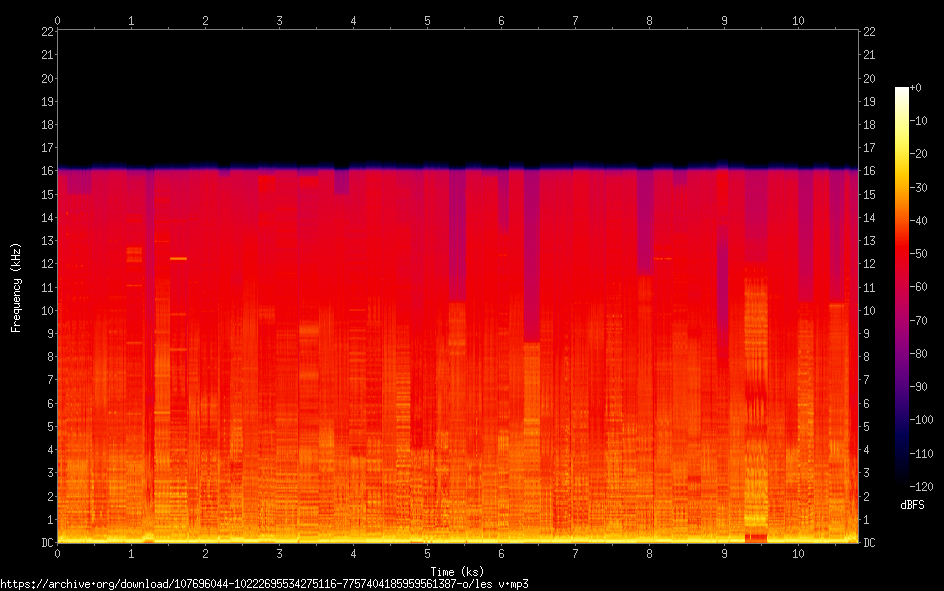This screenshot has height=591, width=944.
Task: Click the "-40" color scale label
Action: point(918,221)
